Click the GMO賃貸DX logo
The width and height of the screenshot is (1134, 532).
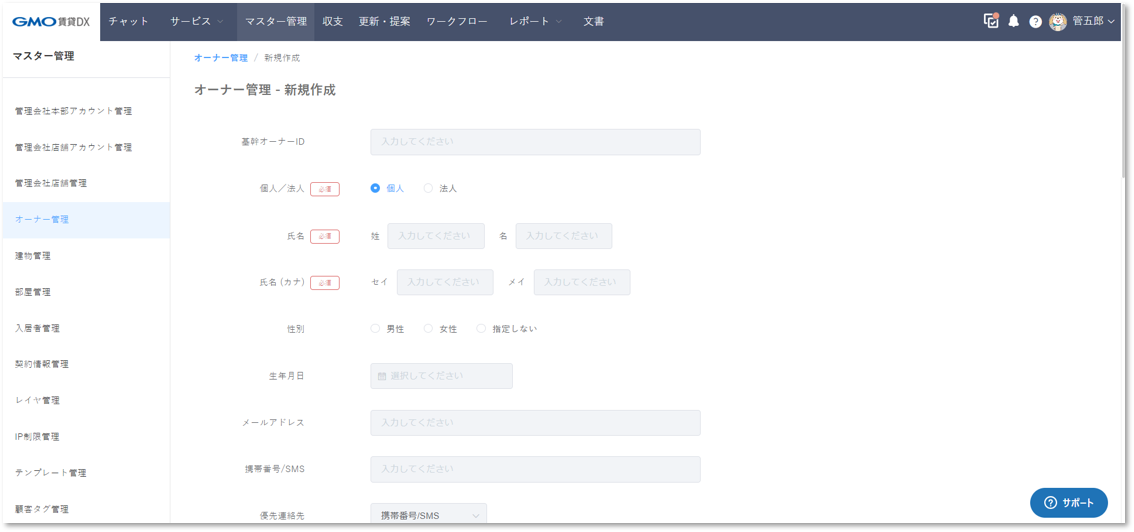click(x=51, y=21)
